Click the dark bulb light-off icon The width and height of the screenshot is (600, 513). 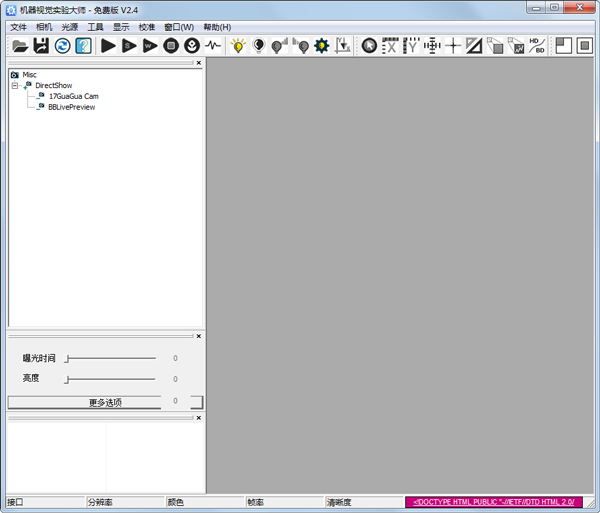[259, 46]
